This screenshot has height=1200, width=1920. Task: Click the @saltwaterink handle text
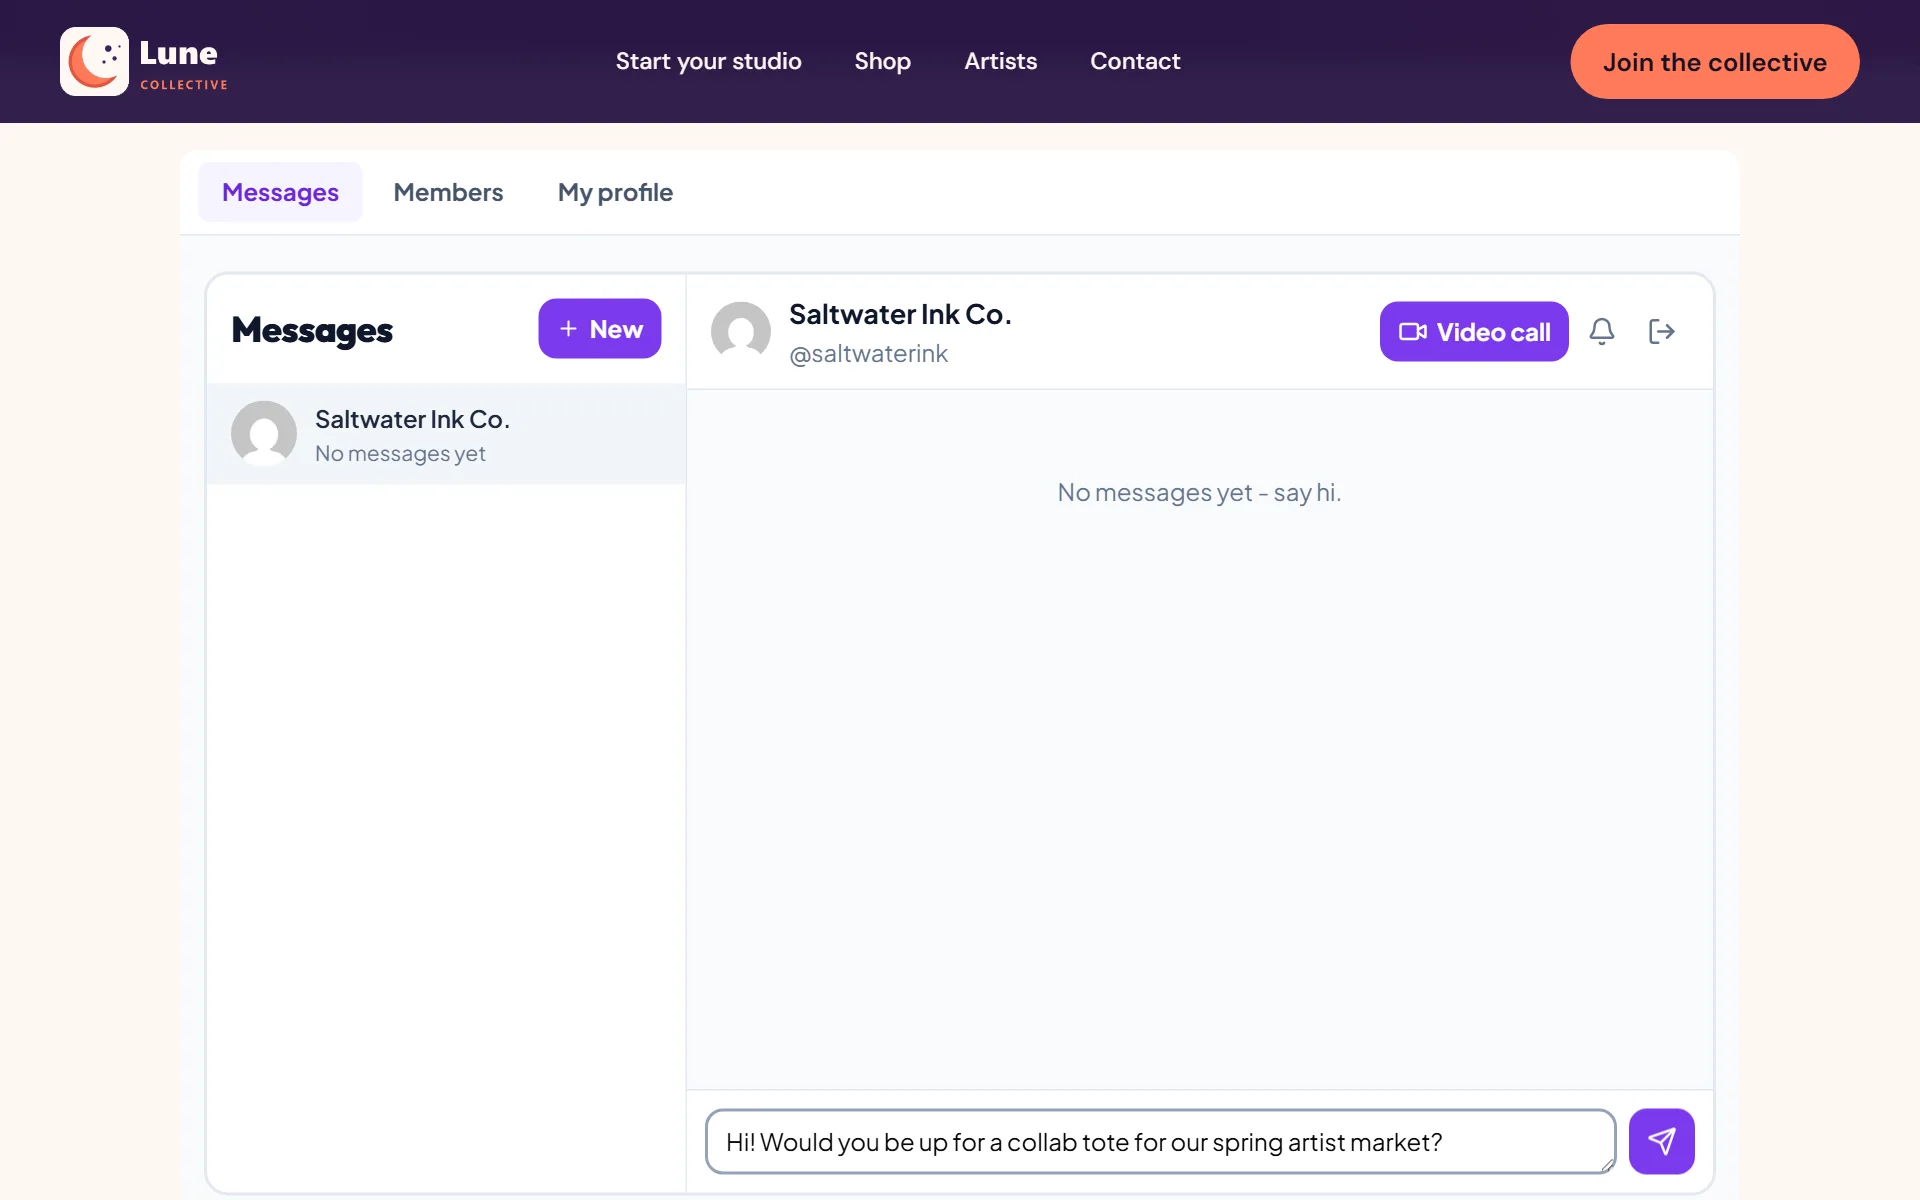tap(868, 354)
